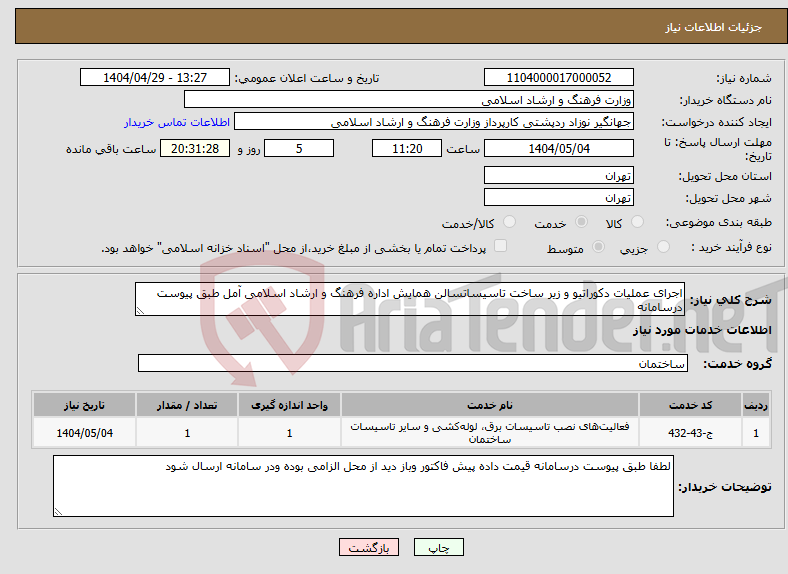Click the delivery province field تهران
The image size is (788, 574).
pos(559,175)
